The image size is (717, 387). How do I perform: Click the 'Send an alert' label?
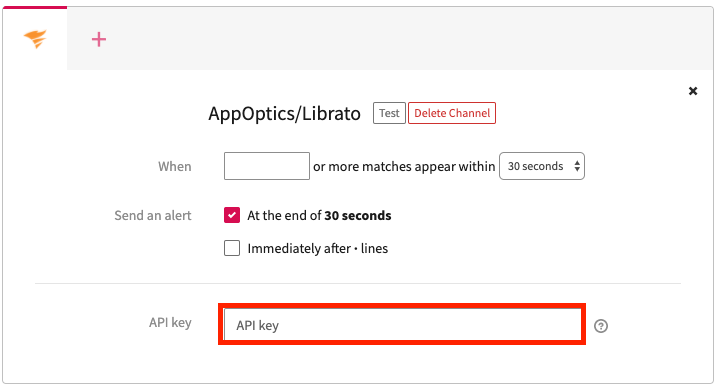(153, 215)
